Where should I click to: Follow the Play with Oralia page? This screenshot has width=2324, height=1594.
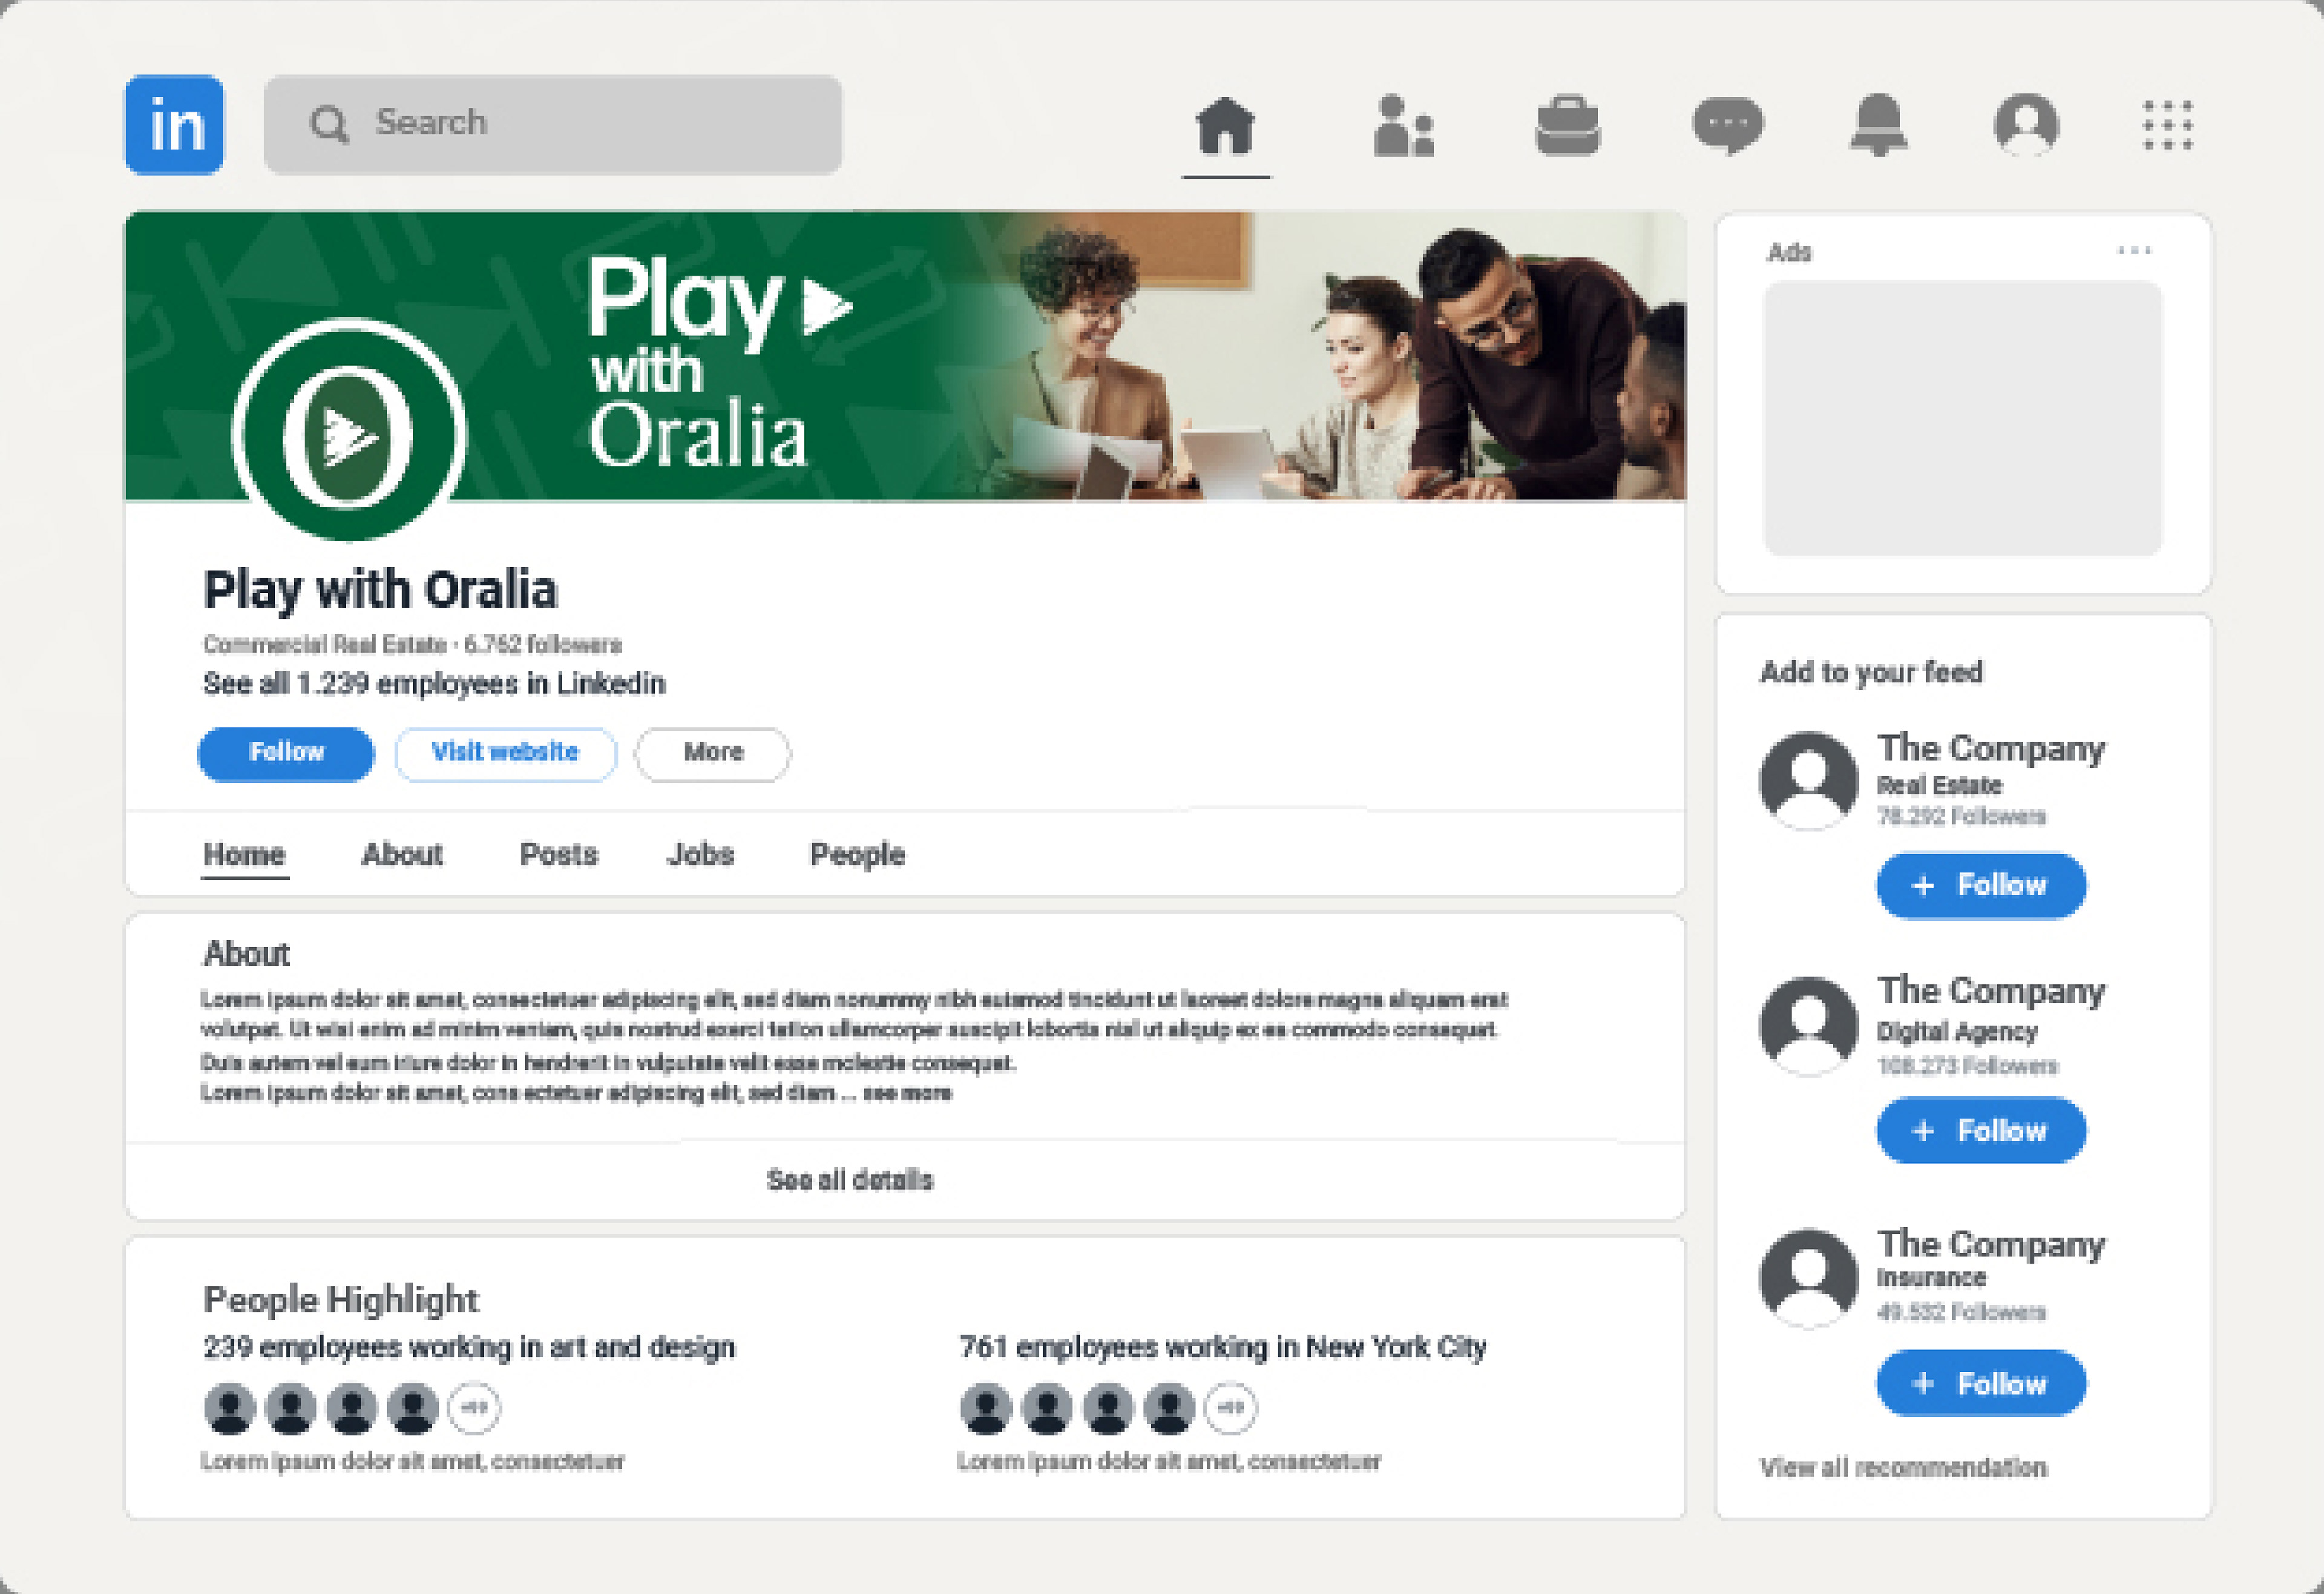tap(286, 753)
